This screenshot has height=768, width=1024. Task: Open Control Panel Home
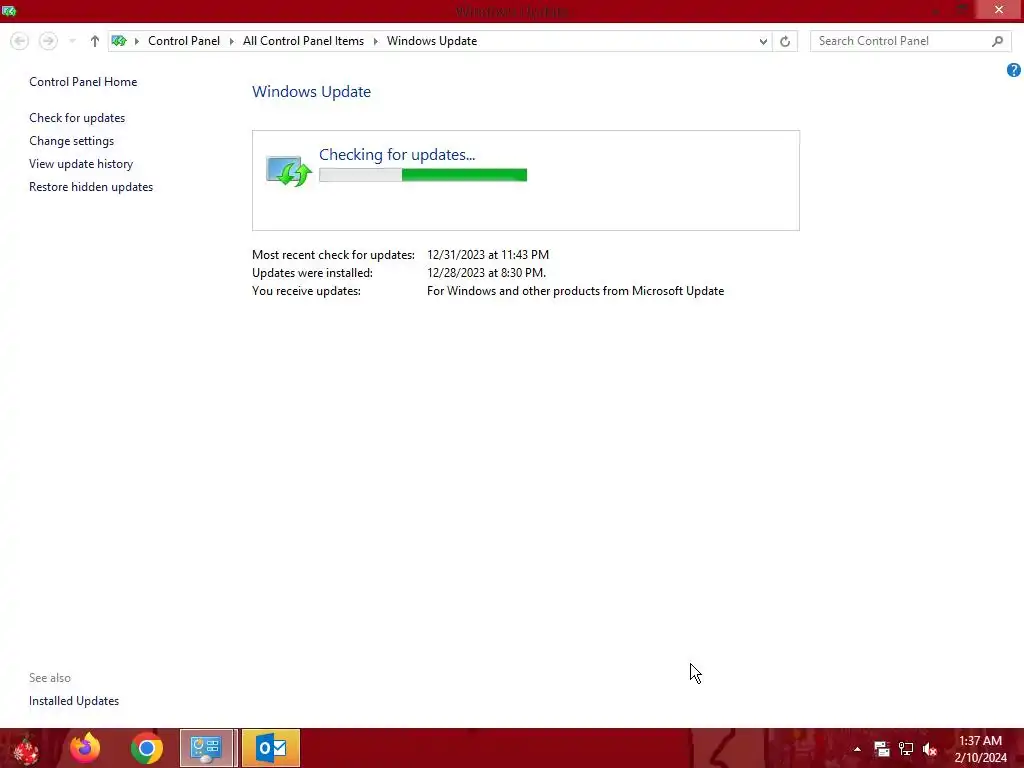tap(83, 82)
